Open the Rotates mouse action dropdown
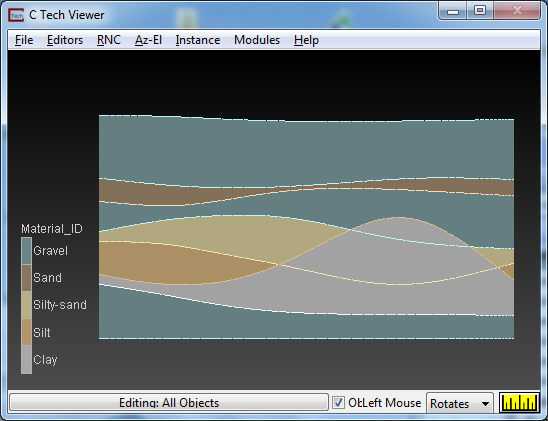Screen dimensions: 548x421 pyautogui.click(x=460, y=404)
